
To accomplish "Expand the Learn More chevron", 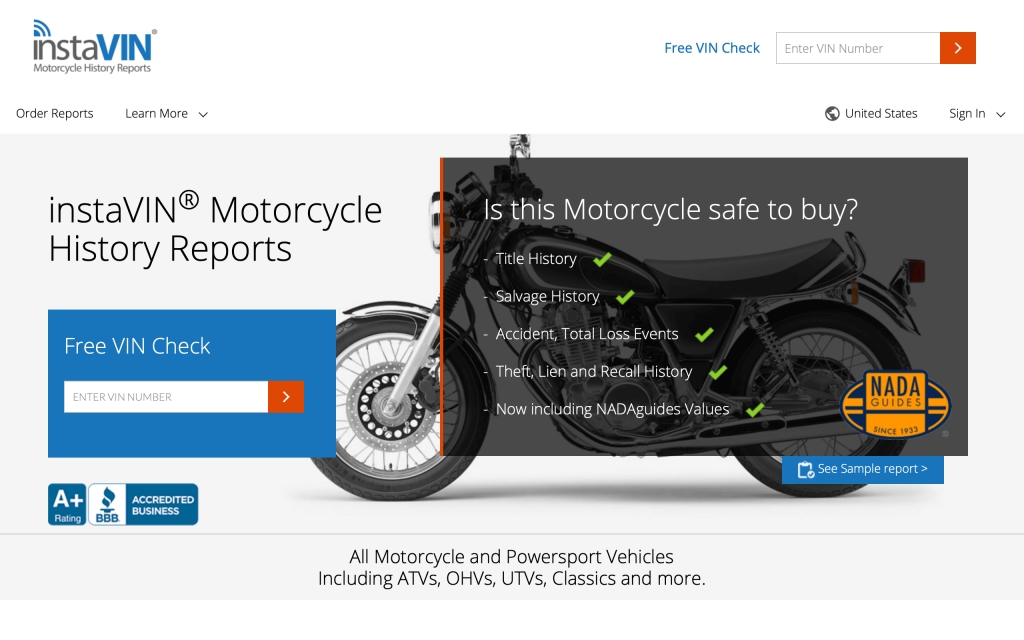I will coord(203,114).
